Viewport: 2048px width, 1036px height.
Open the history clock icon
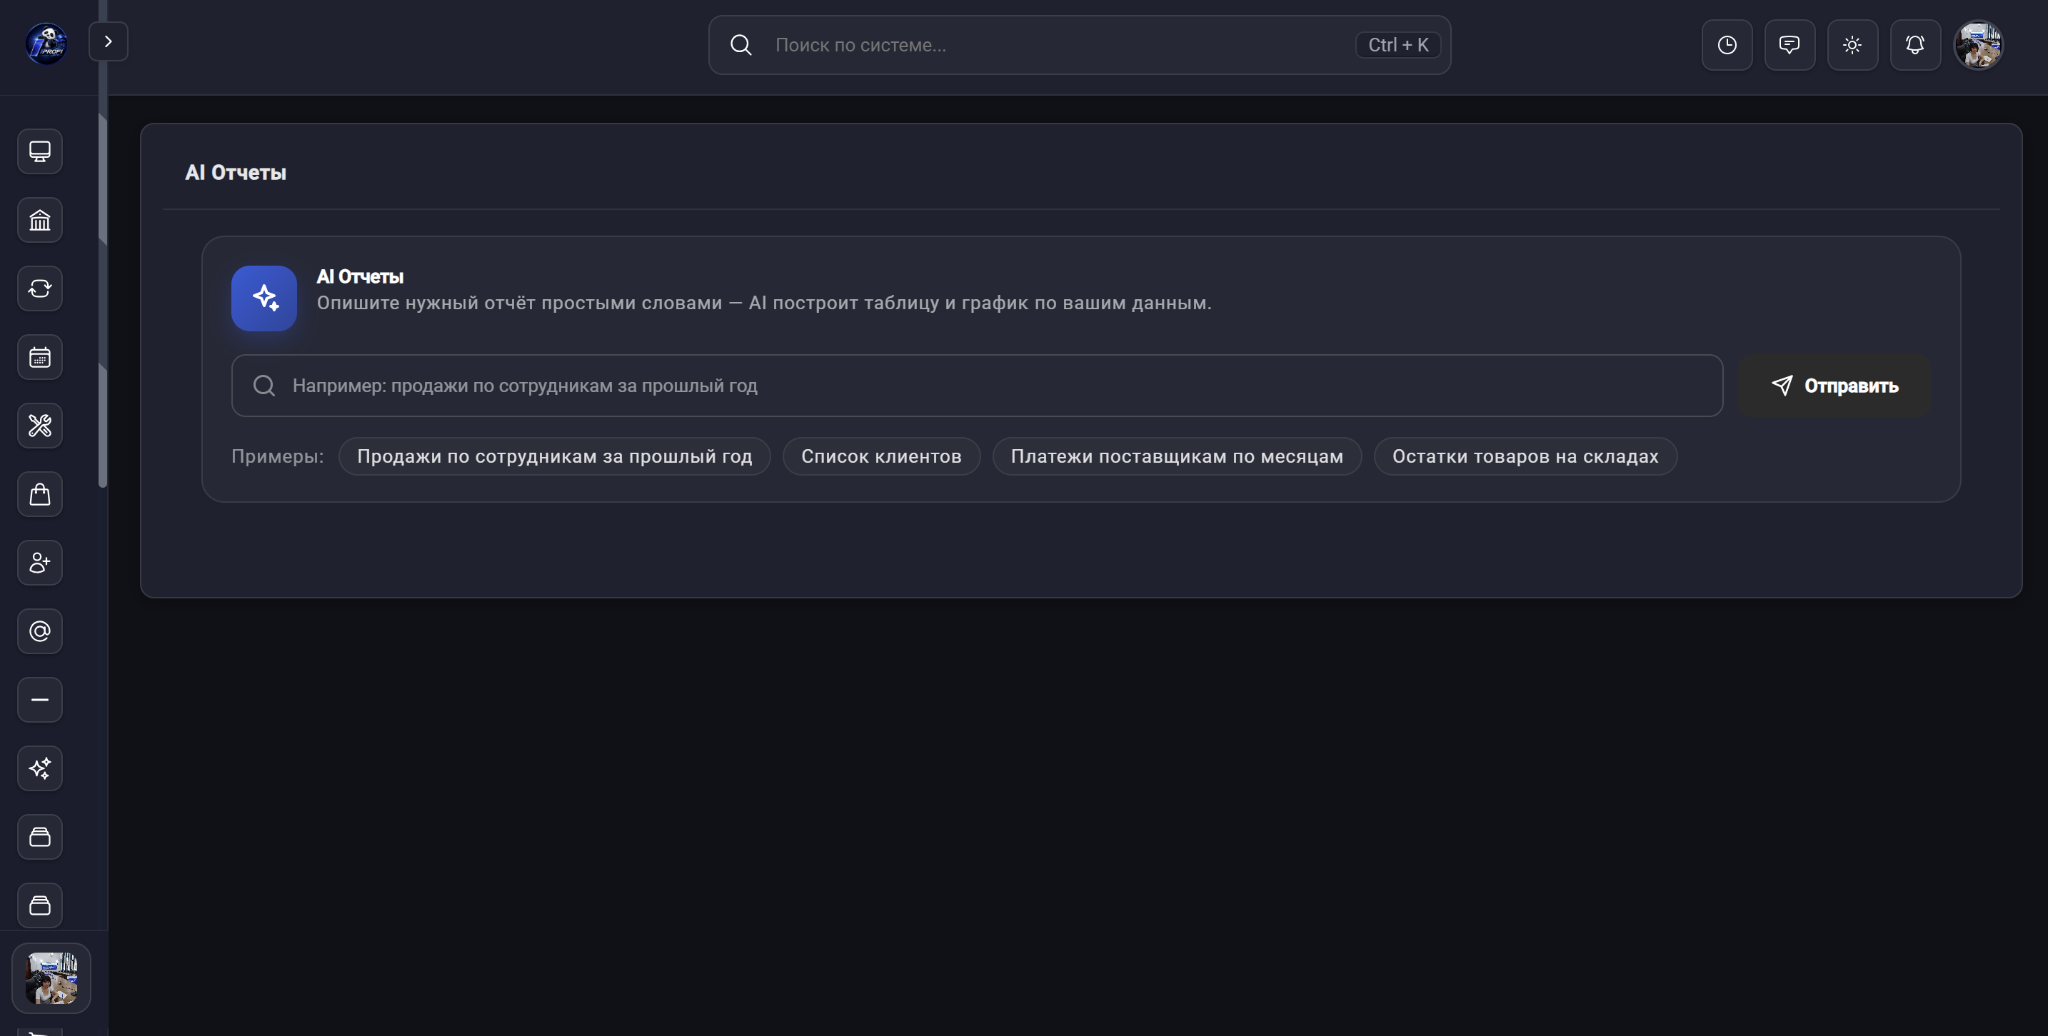[1727, 45]
